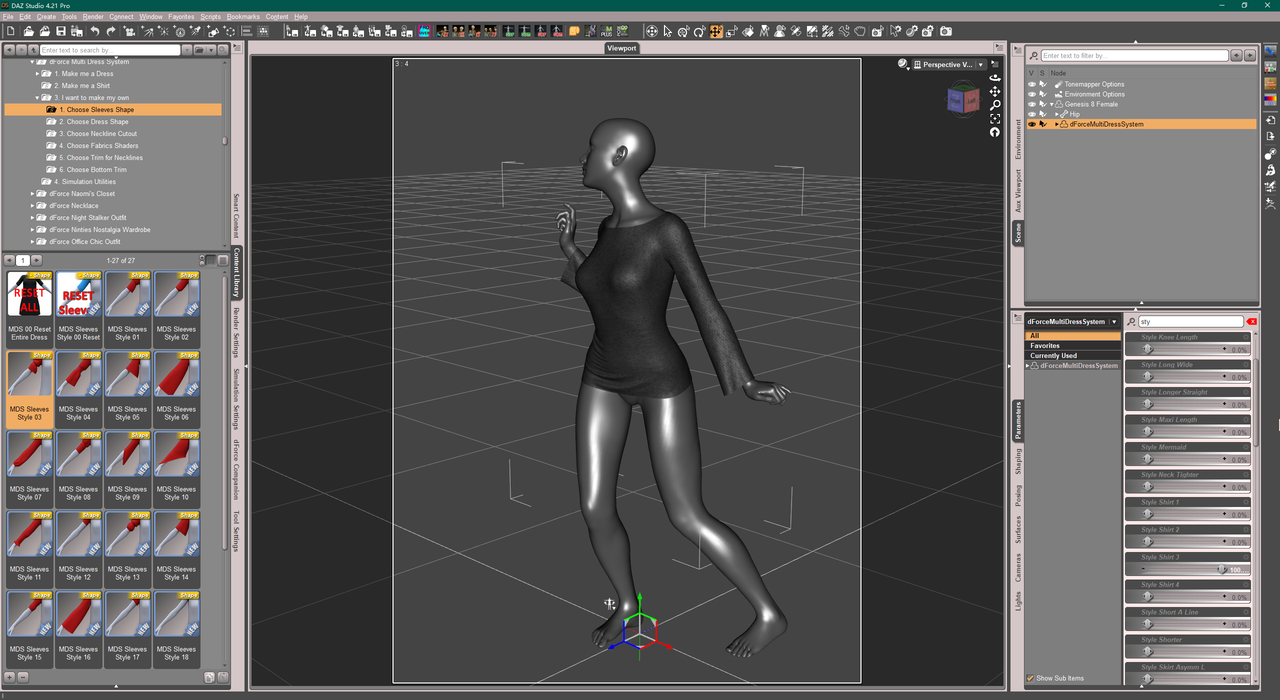Clear the parameters search with red X
1280x700 pixels.
pyautogui.click(x=1251, y=321)
